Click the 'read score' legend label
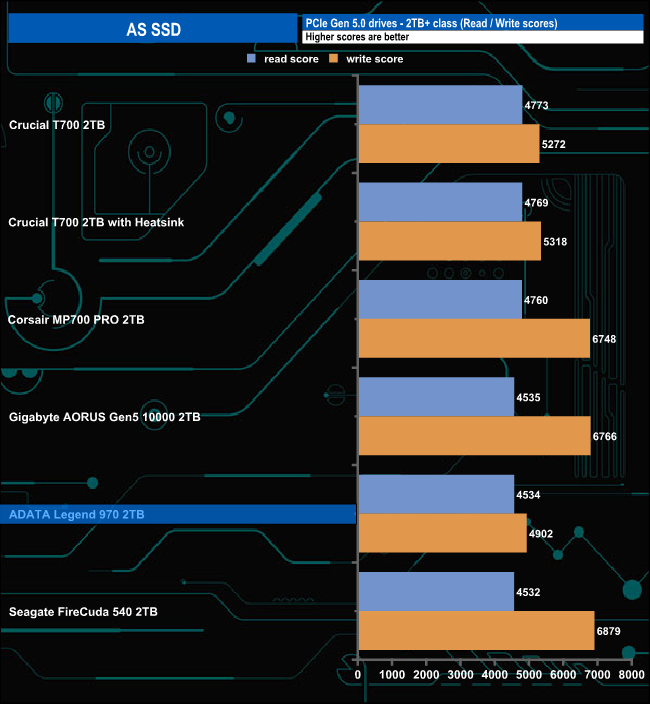This screenshot has width=650, height=704. [291, 59]
